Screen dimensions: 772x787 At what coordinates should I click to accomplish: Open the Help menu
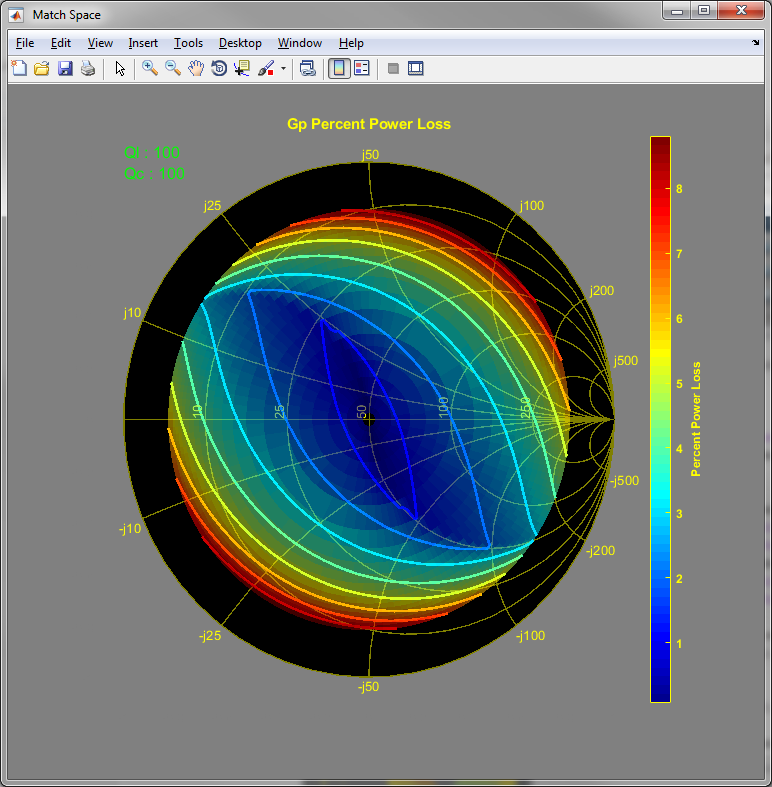pyautogui.click(x=351, y=43)
